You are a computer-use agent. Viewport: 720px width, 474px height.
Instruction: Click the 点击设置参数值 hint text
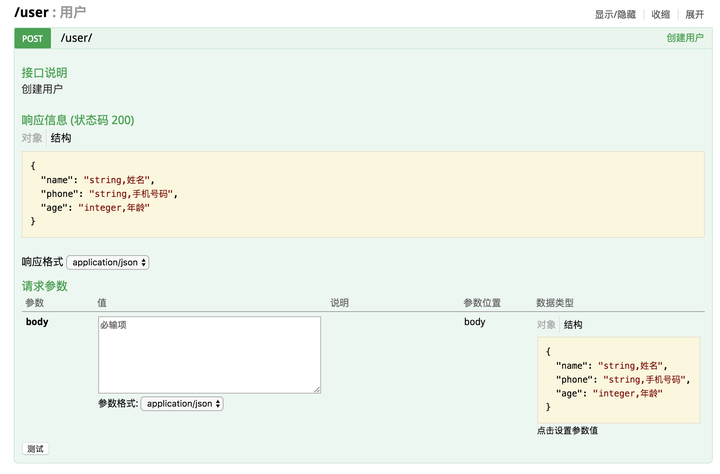tap(567, 431)
